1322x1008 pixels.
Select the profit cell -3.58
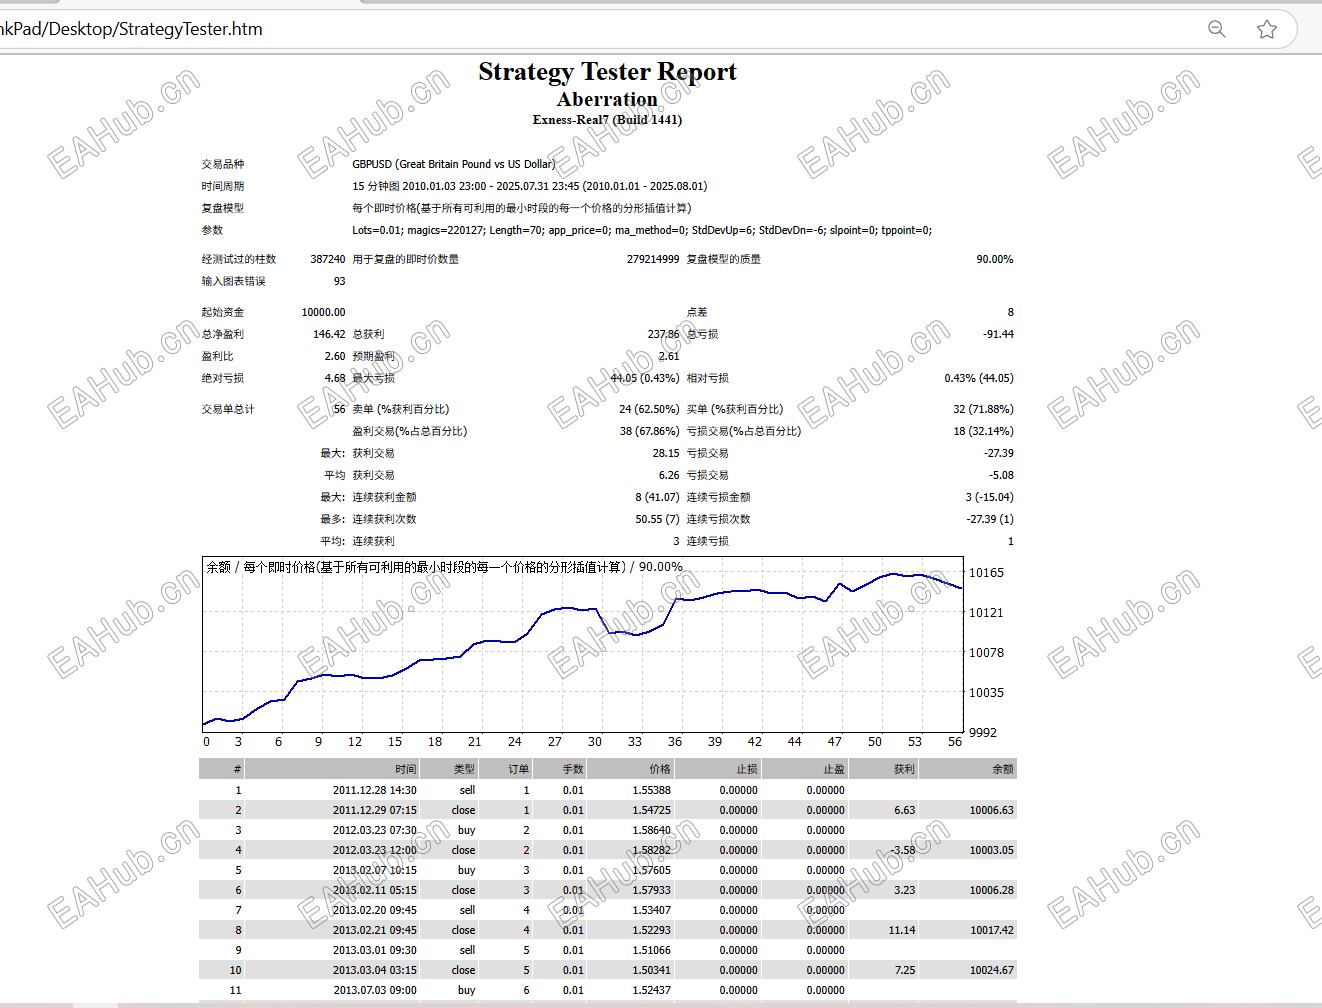coord(902,850)
